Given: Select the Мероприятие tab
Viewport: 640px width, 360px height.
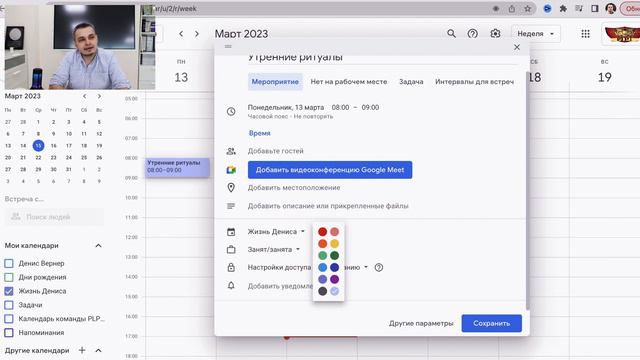Looking at the screenshot, I should point(275,82).
